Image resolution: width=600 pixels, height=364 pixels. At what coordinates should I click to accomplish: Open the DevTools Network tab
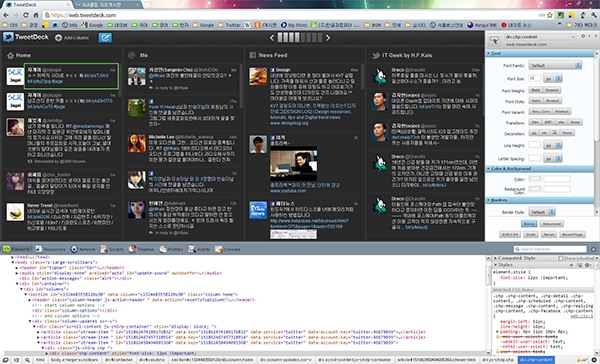click(x=83, y=249)
